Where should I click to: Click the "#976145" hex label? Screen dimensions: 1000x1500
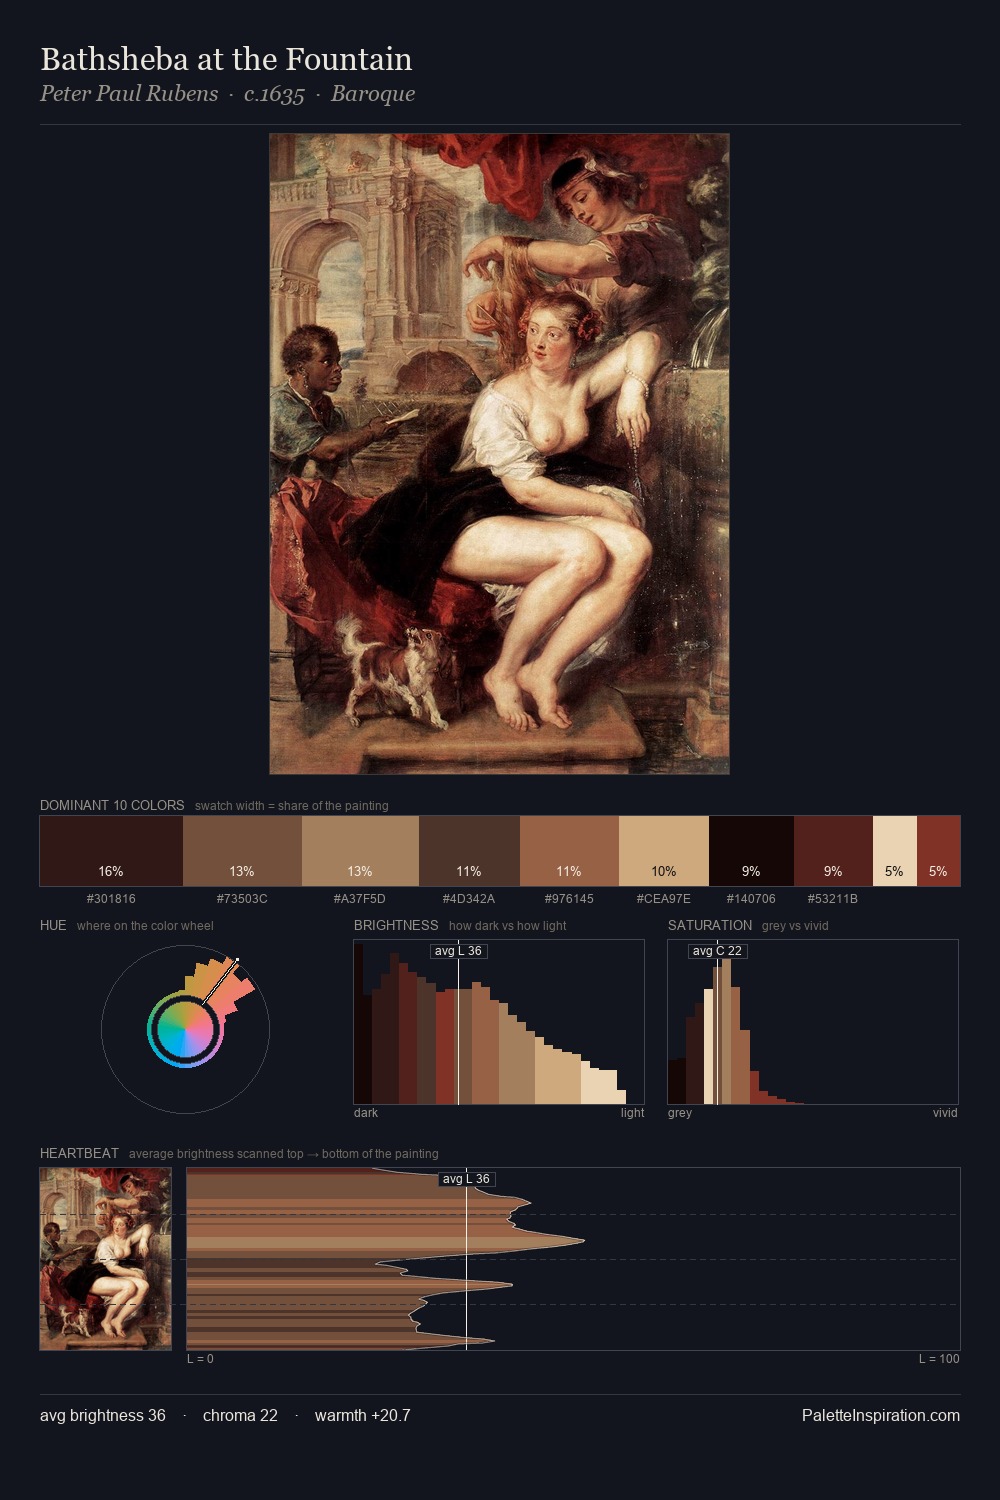(x=569, y=898)
